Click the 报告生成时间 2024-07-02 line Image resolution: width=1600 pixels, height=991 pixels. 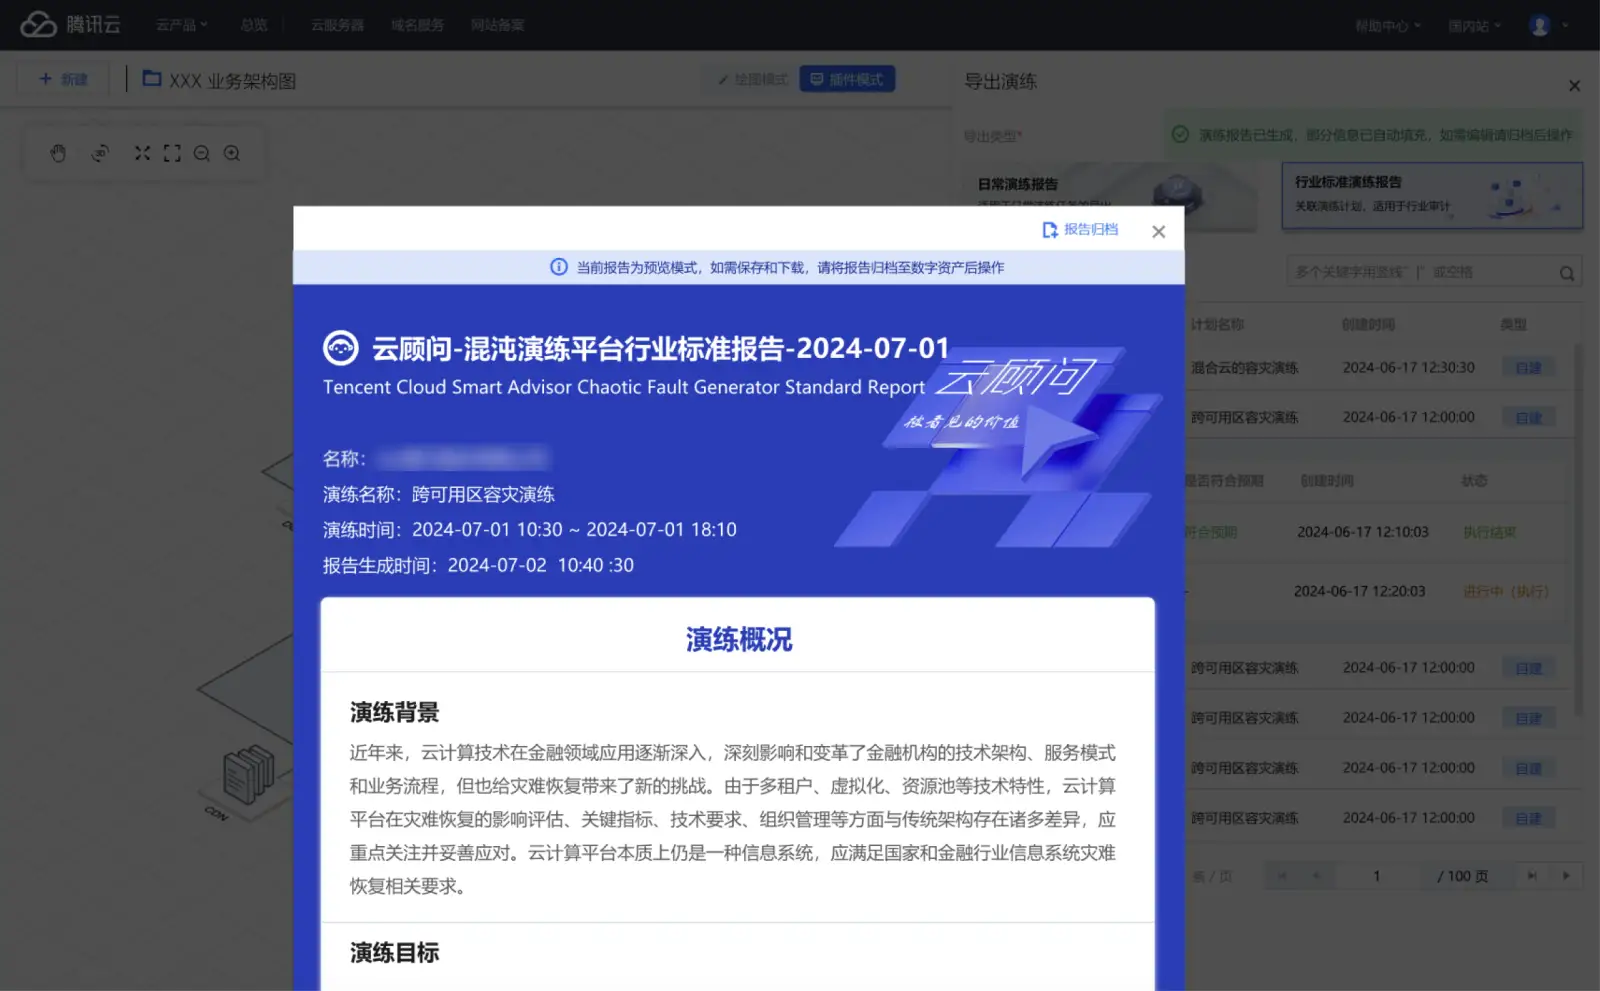[x=478, y=565]
